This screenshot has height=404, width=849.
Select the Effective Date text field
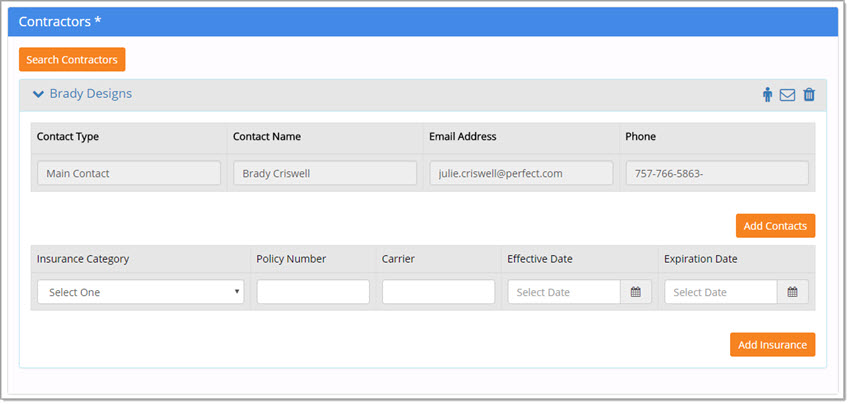564,292
